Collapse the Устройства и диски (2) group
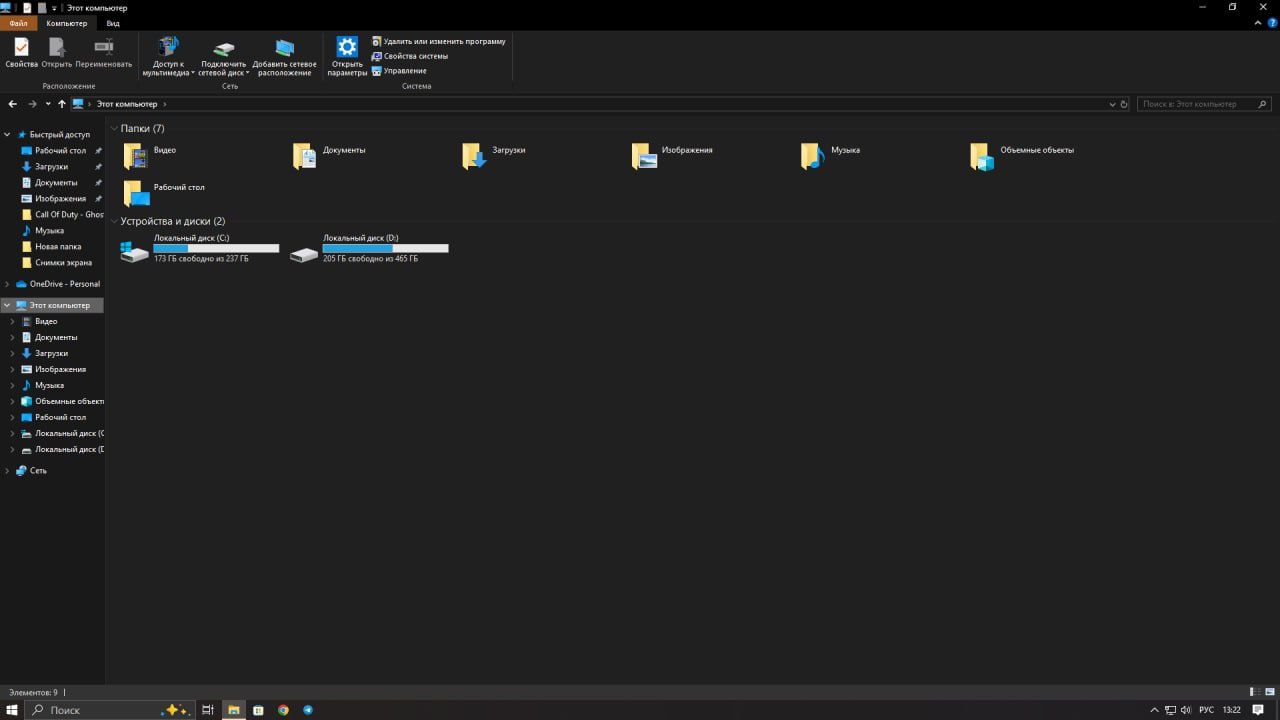The width and height of the screenshot is (1280, 720). tap(114, 221)
